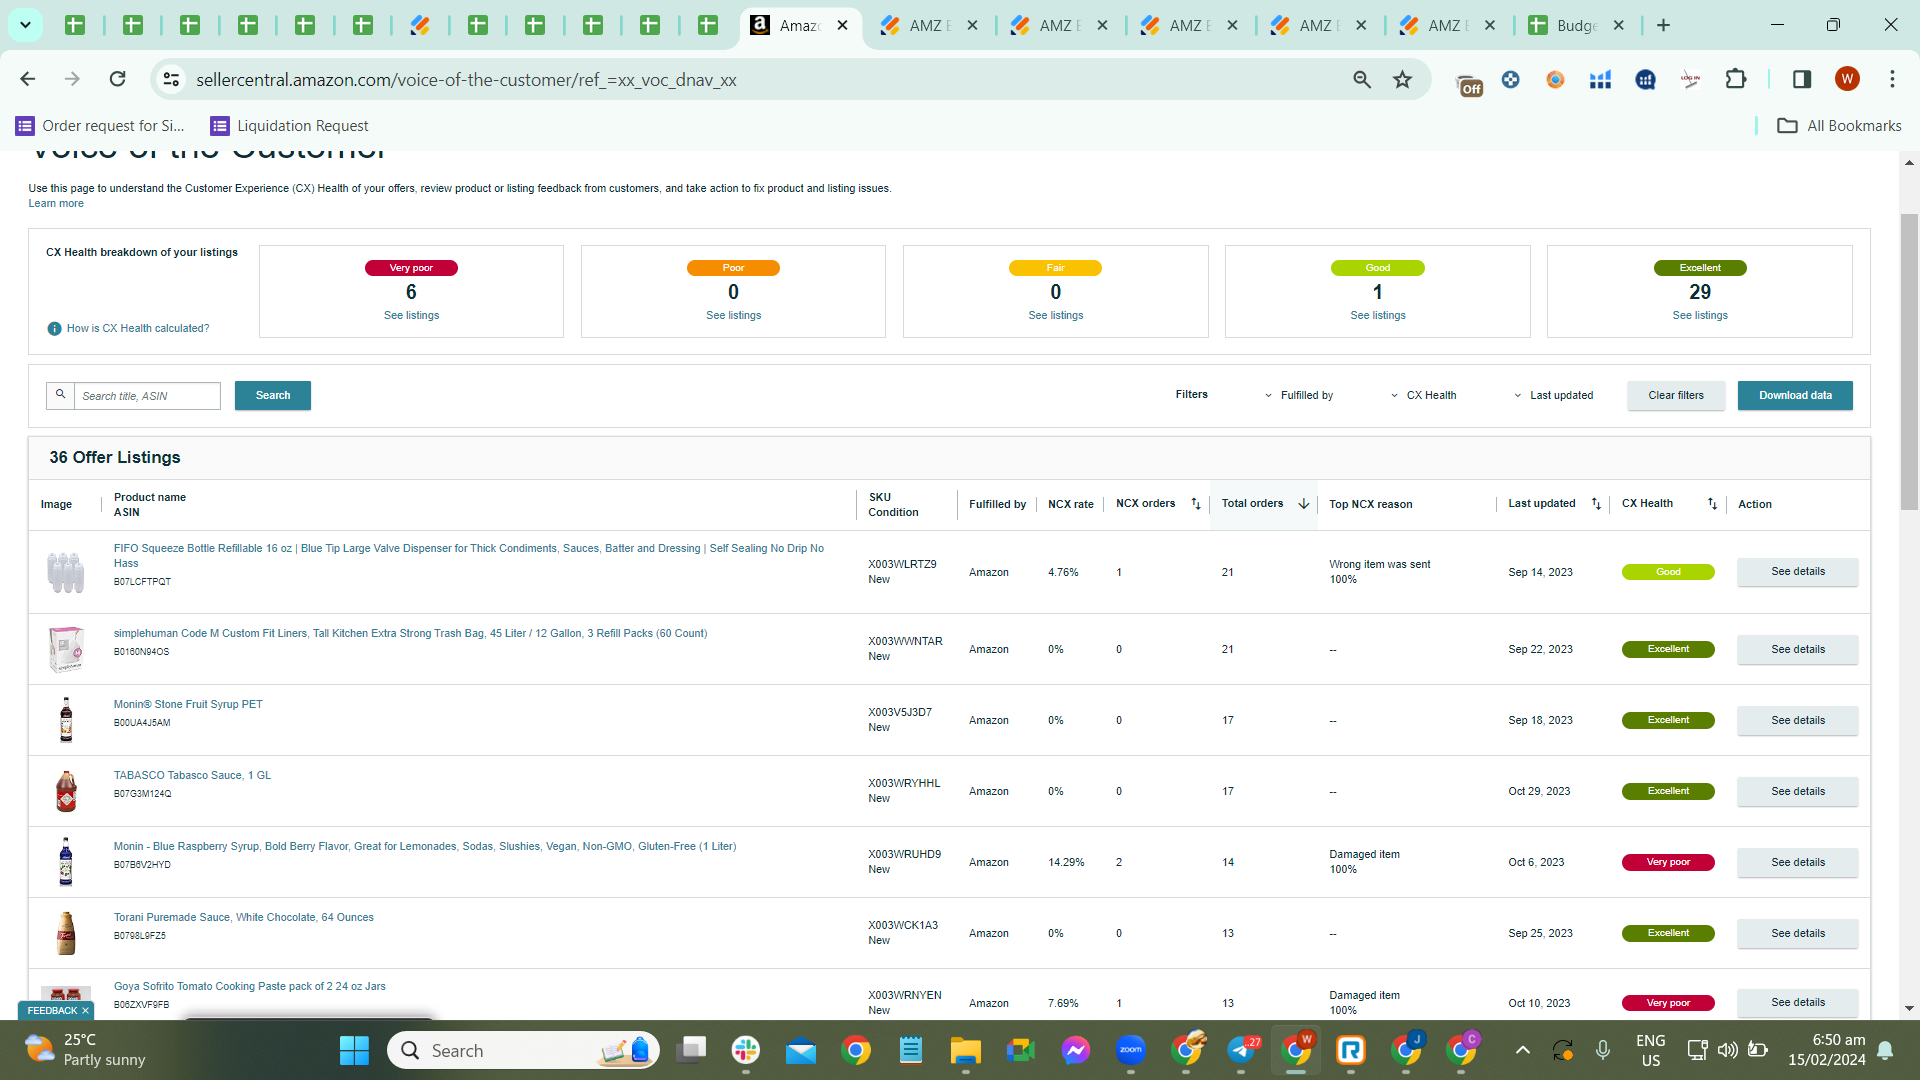Switch to the Budget browser tab
Viewport: 1920px width, 1080px height.
coord(1577,25)
